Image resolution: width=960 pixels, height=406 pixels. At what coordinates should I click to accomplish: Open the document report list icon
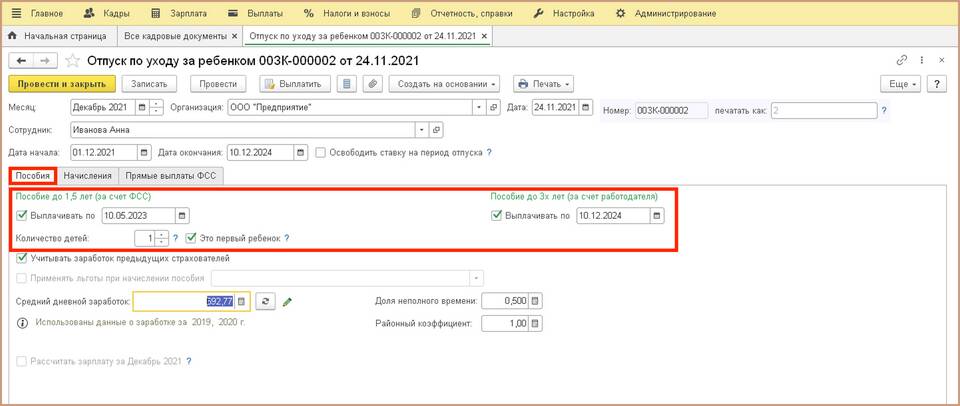(x=347, y=84)
